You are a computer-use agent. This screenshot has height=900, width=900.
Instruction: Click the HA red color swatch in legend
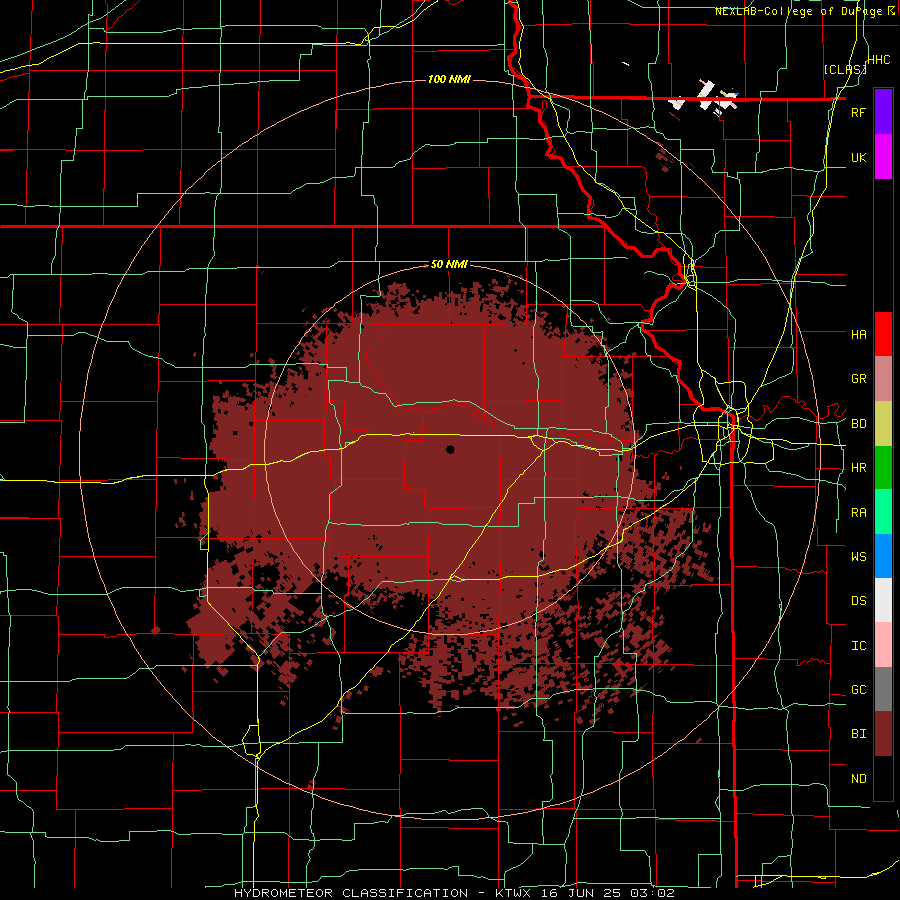click(883, 334)
